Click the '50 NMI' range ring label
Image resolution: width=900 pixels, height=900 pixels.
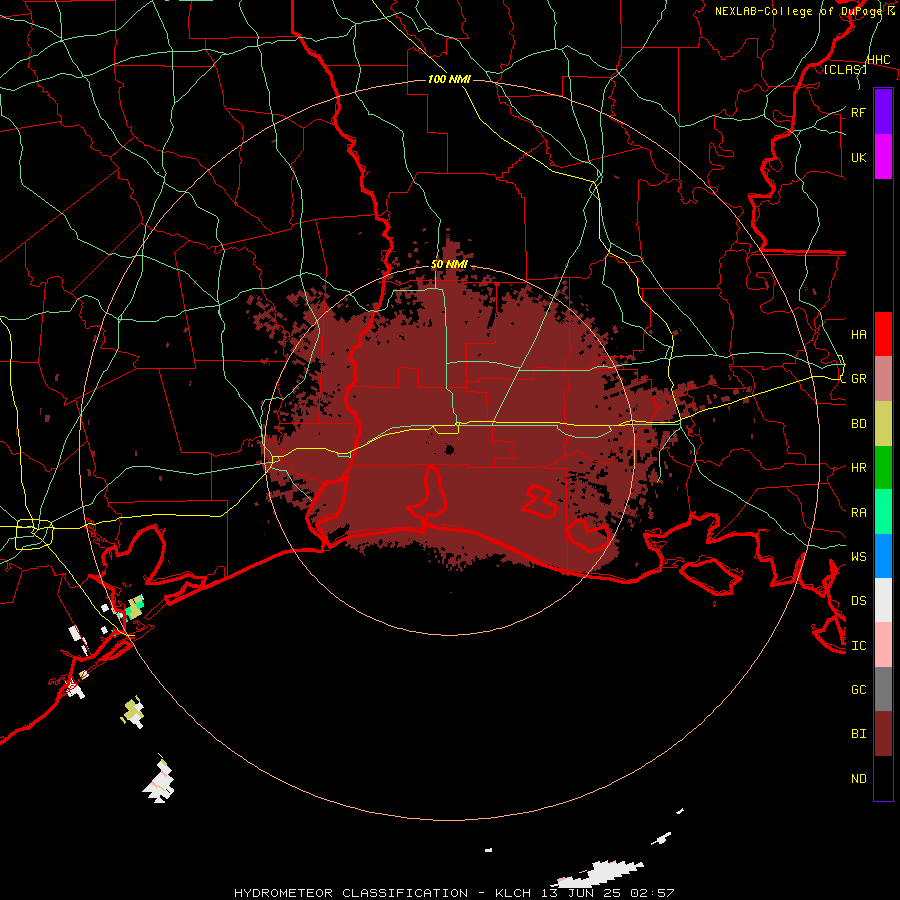click(449, 264)
